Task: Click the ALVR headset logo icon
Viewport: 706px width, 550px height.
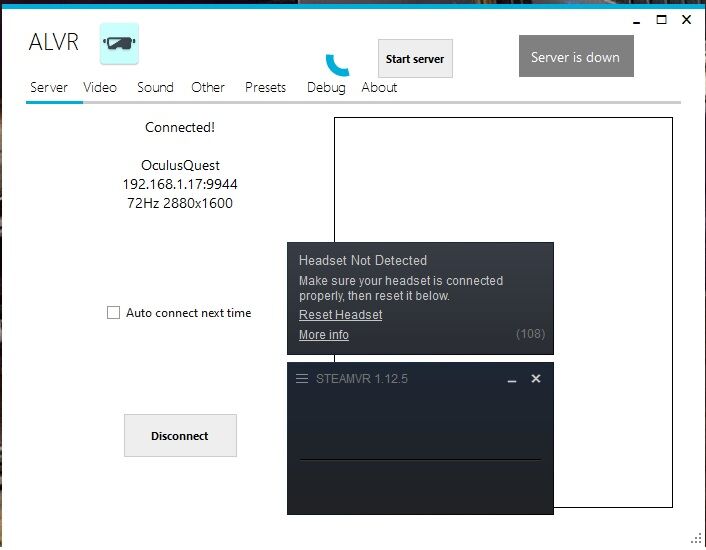Action: tap(119, 43)
